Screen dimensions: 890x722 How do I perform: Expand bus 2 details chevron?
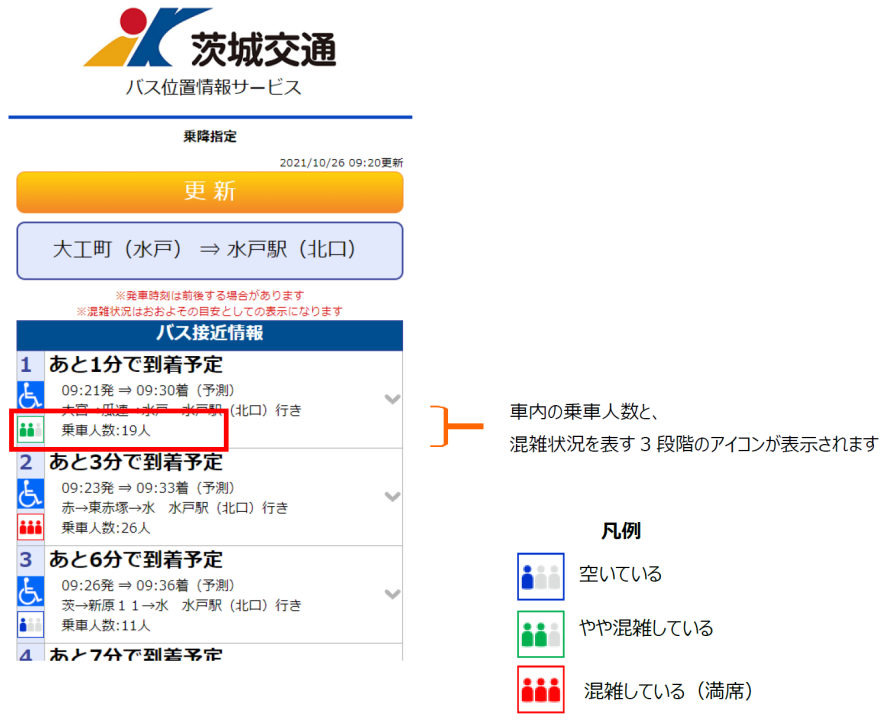point(392,496)
